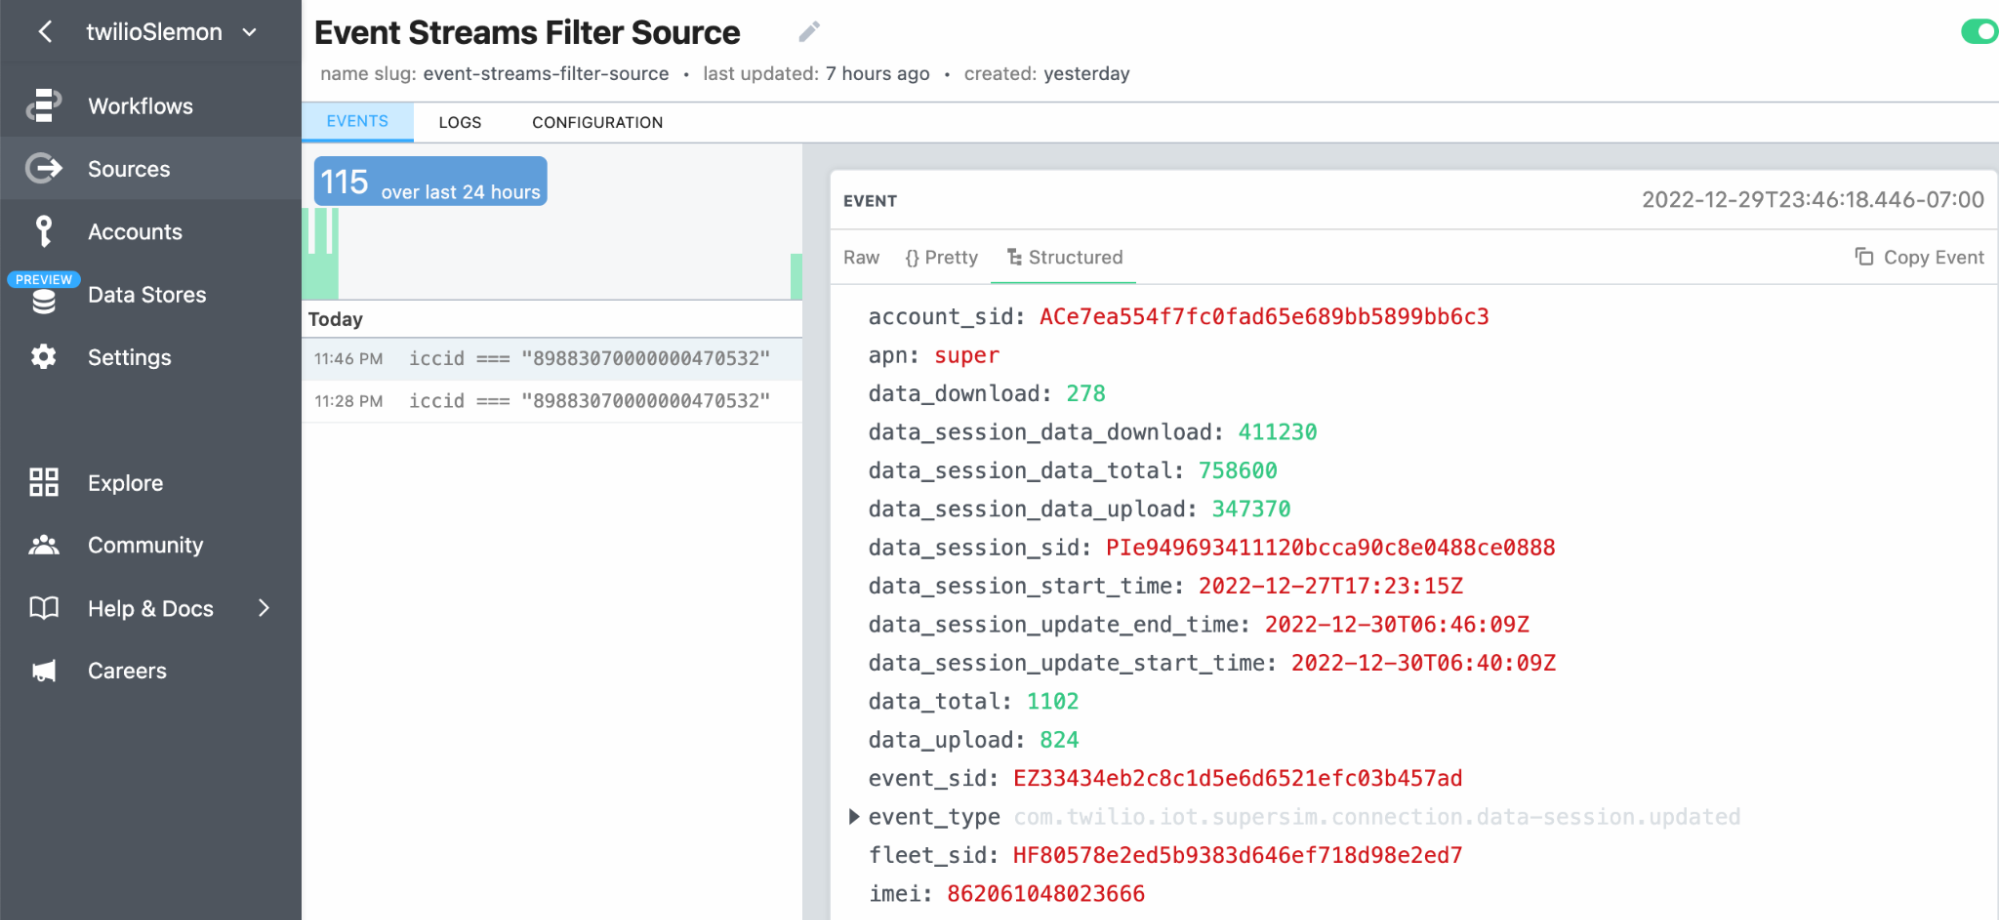The width and height of the screenshot is (1999, 921).
Task: Click the data_total value 1102
Action: [1052, 701]
